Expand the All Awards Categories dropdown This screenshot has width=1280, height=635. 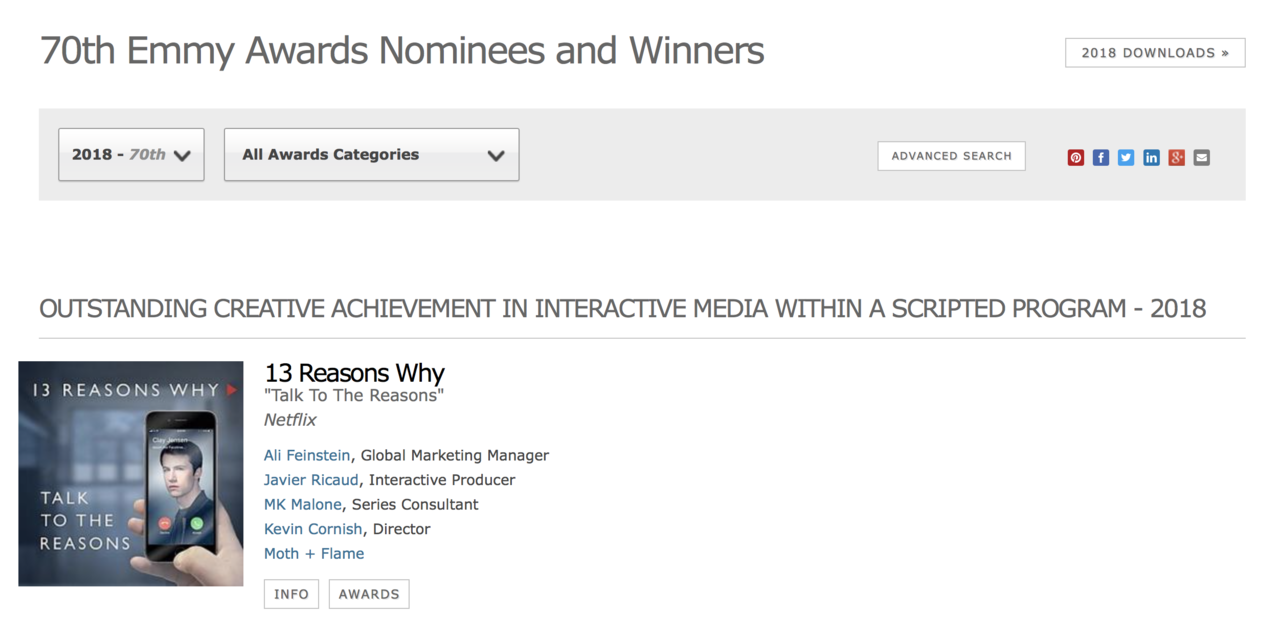tap(371, 155)
